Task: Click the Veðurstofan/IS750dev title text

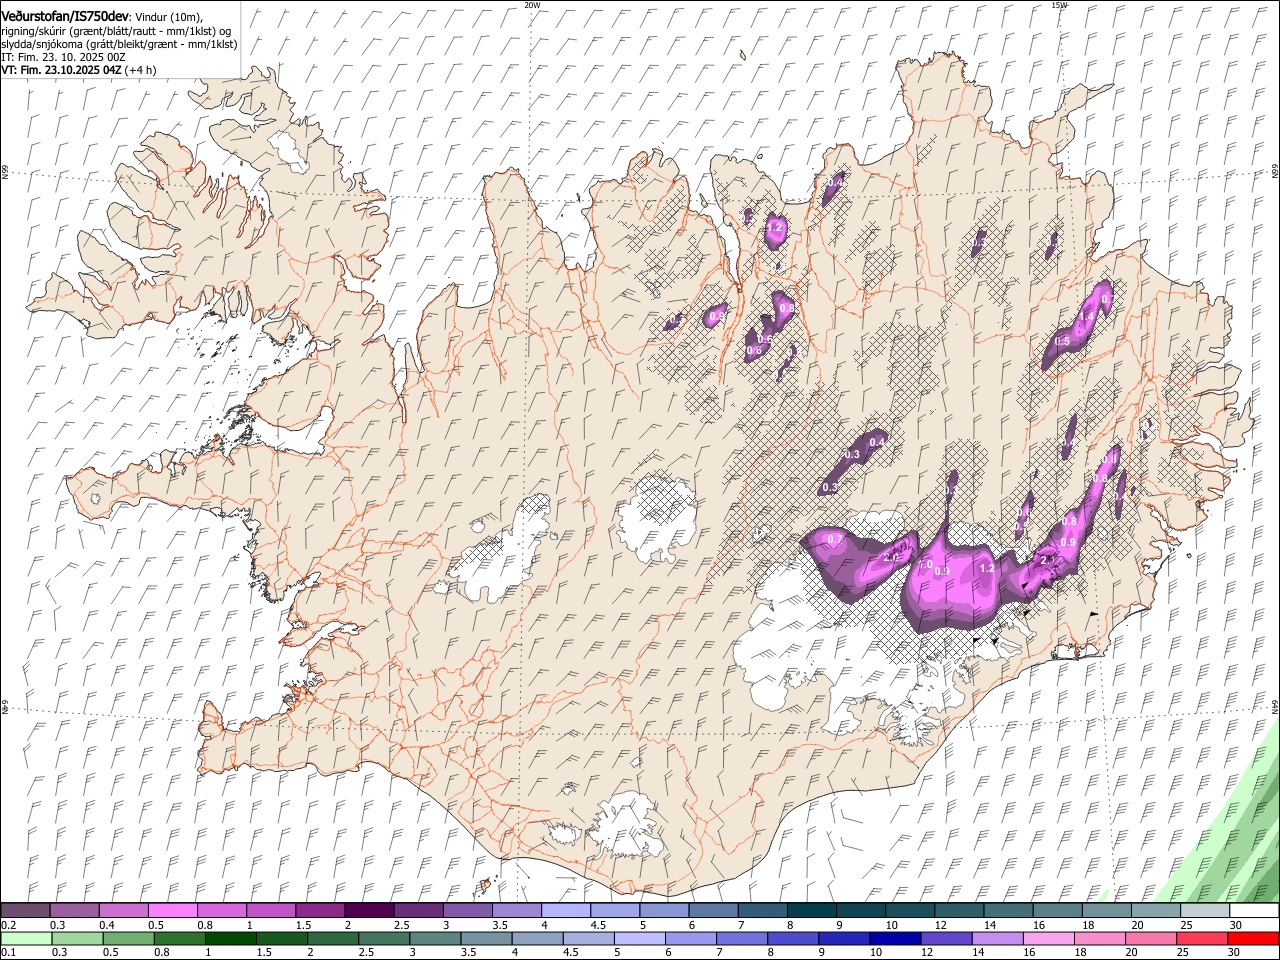Action: point(65,16)
